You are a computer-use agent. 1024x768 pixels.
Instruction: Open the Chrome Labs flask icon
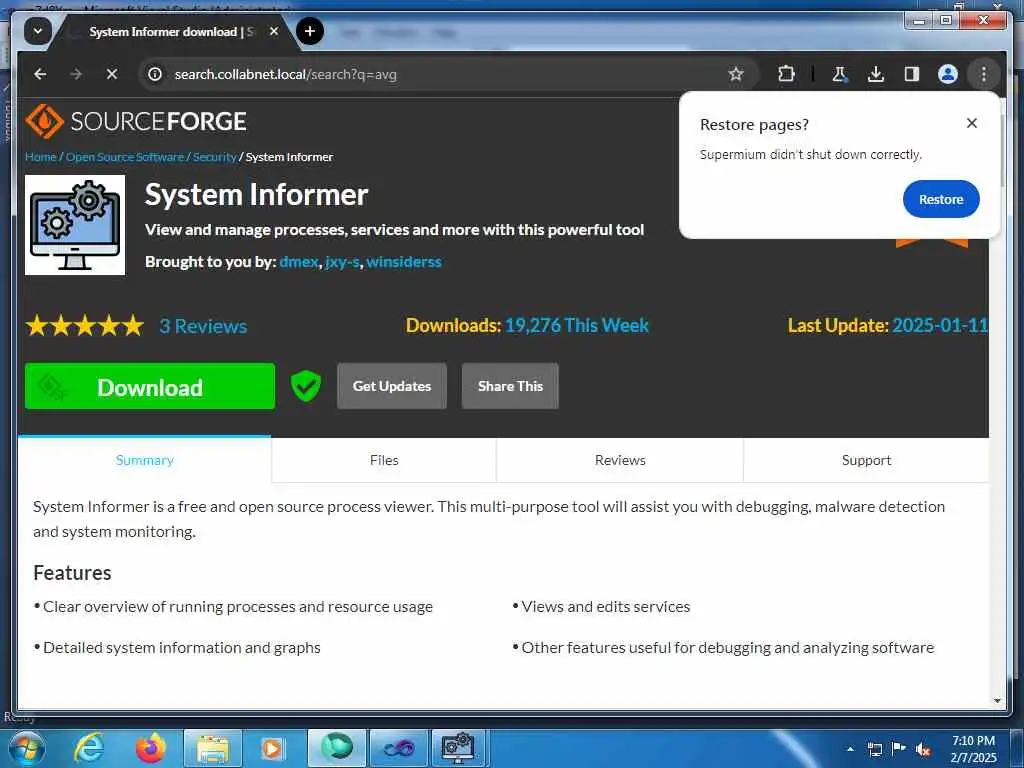840,74
